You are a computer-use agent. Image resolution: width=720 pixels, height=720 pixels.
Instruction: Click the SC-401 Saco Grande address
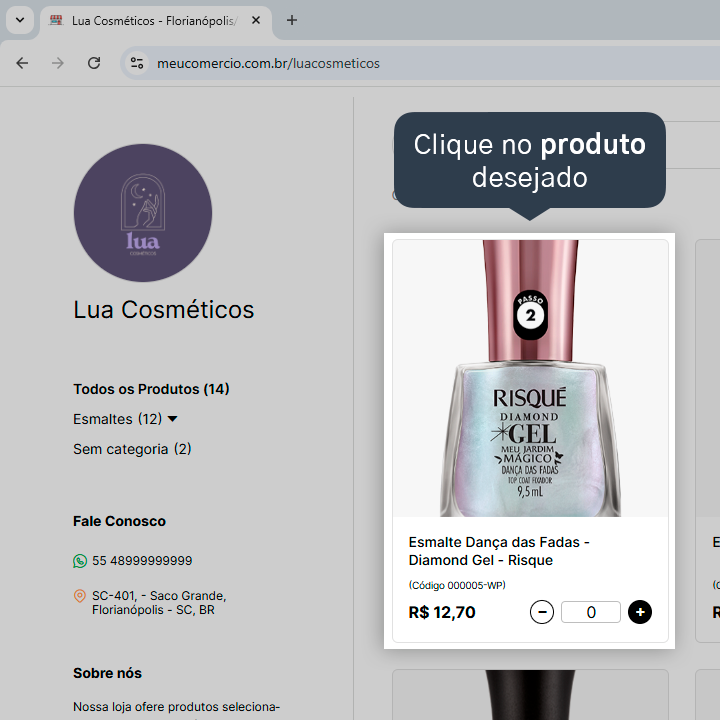[159, 602]
